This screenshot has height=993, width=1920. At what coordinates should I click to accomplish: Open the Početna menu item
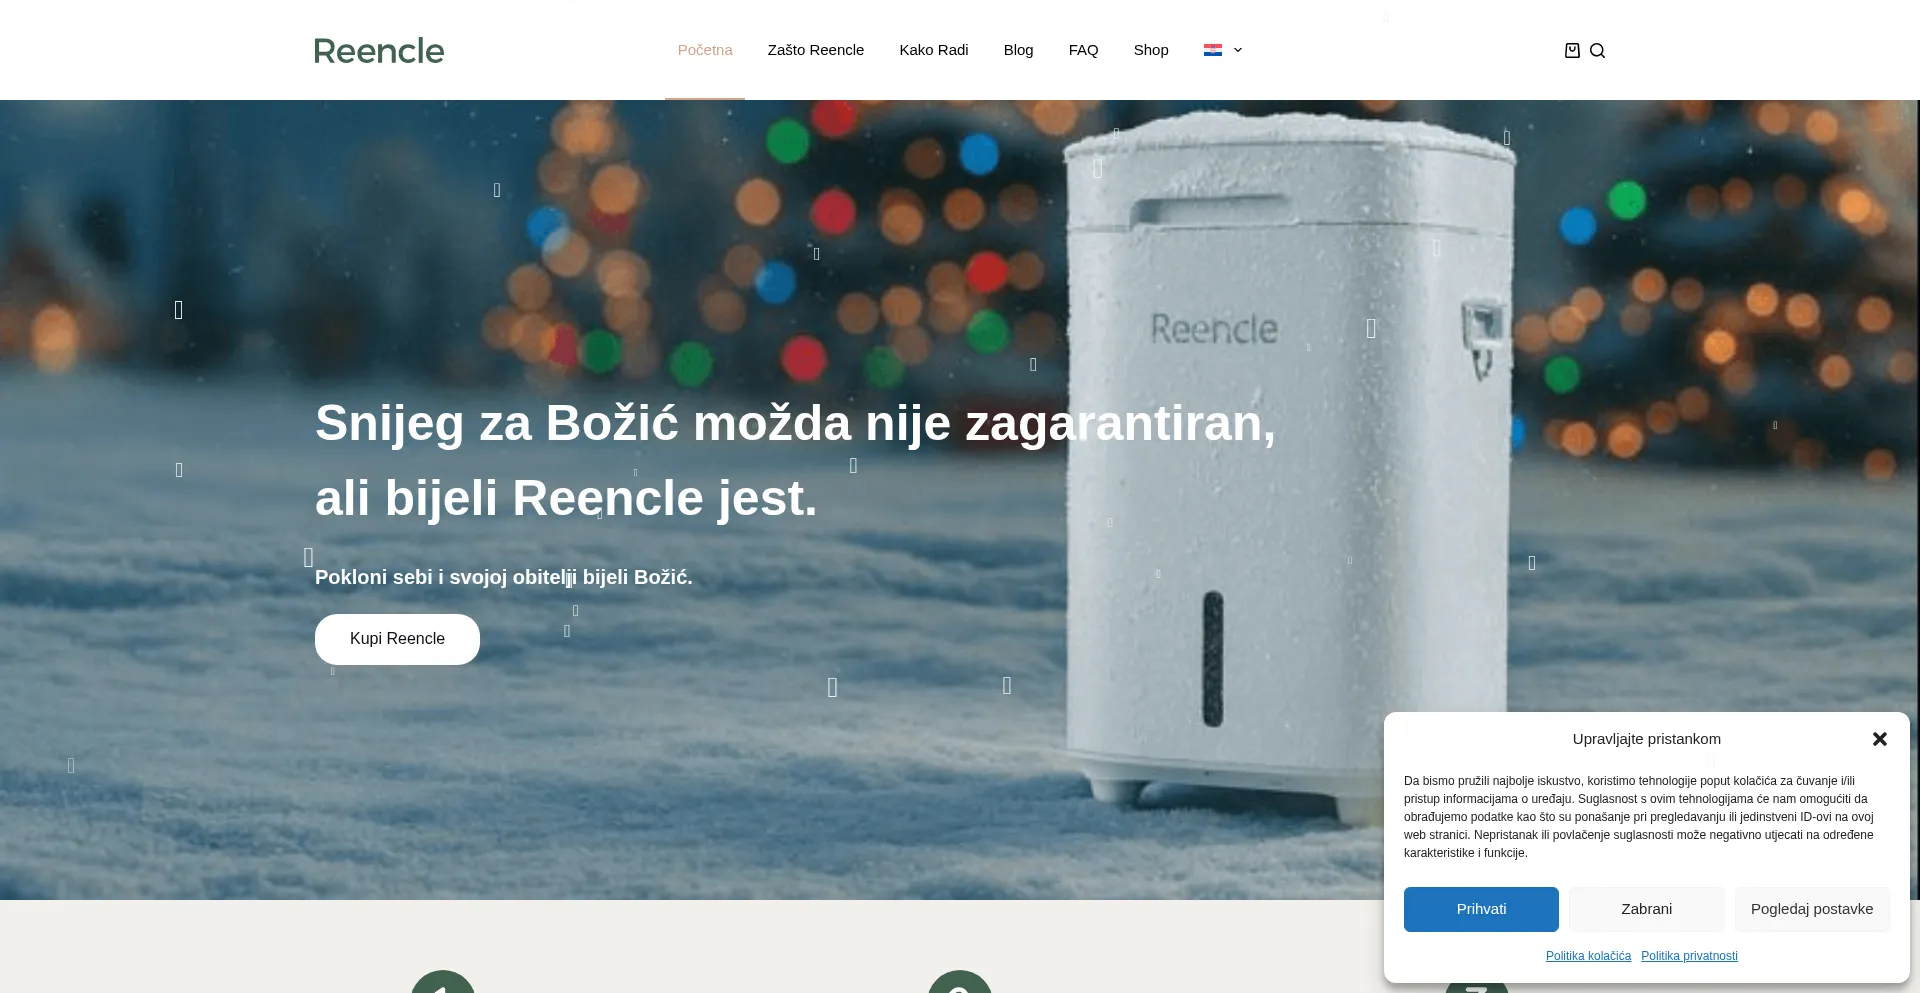[705, 50]
